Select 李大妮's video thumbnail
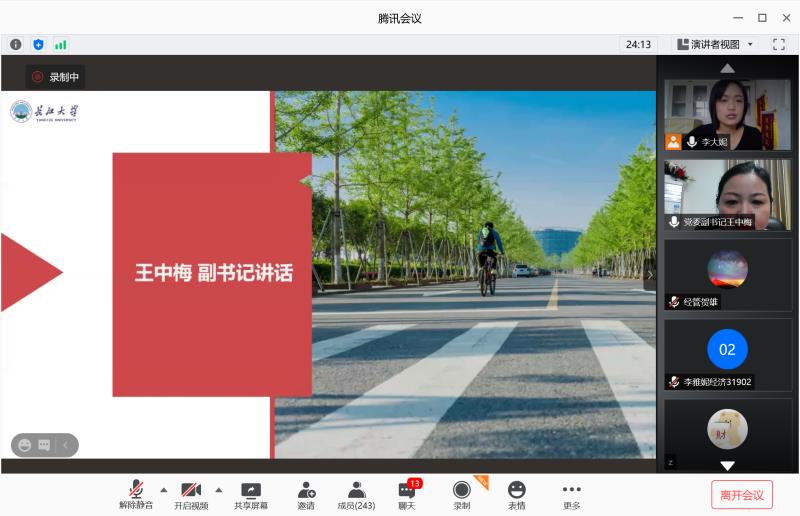The height and width of the screenshot is (516, 800). pos(727,114)
